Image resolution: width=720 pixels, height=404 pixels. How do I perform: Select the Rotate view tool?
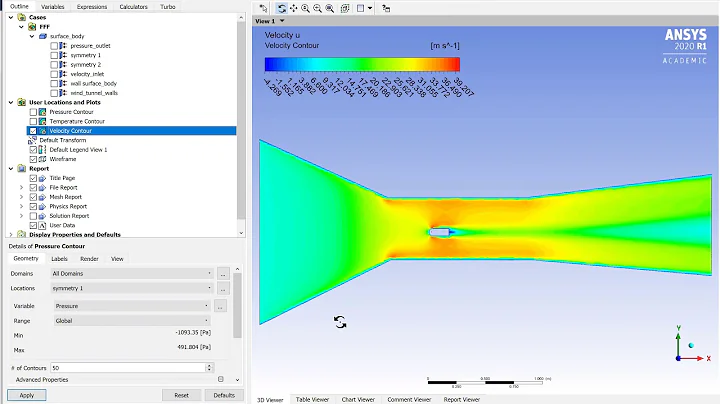pos(281,8)
